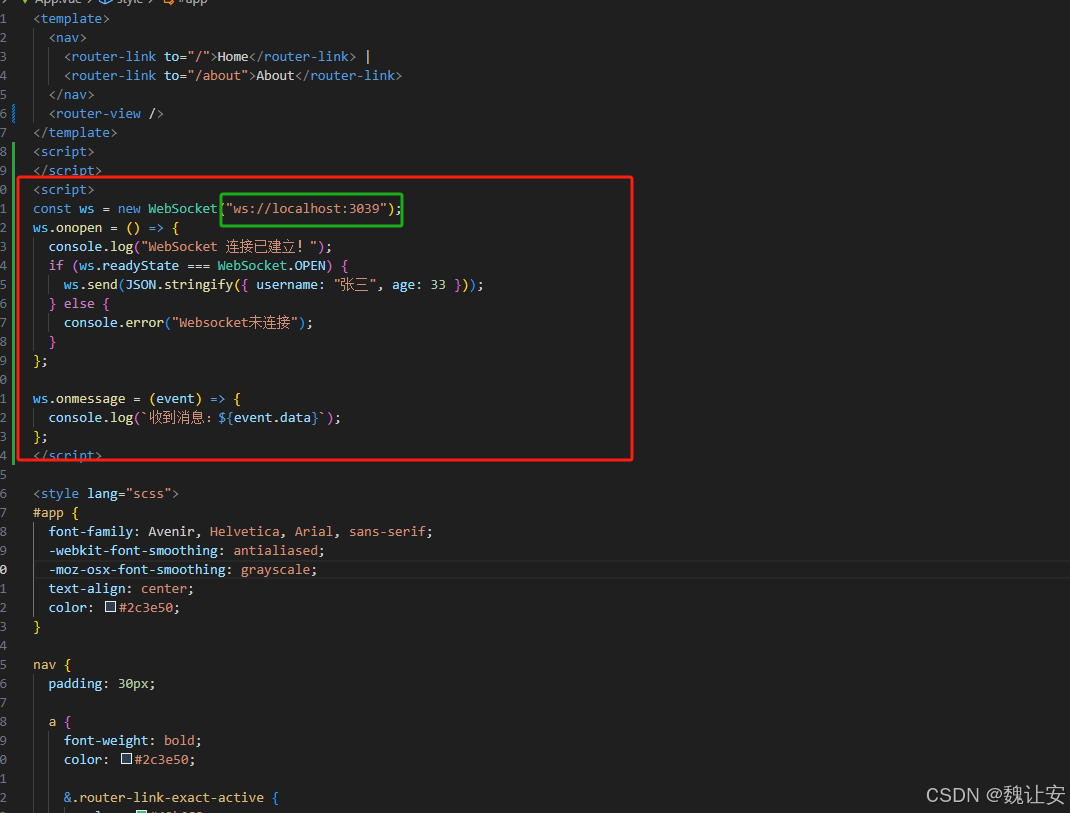
Task: Select the WebSocket URL string ws://localhost:3039
Action: [x=310, y=208]
